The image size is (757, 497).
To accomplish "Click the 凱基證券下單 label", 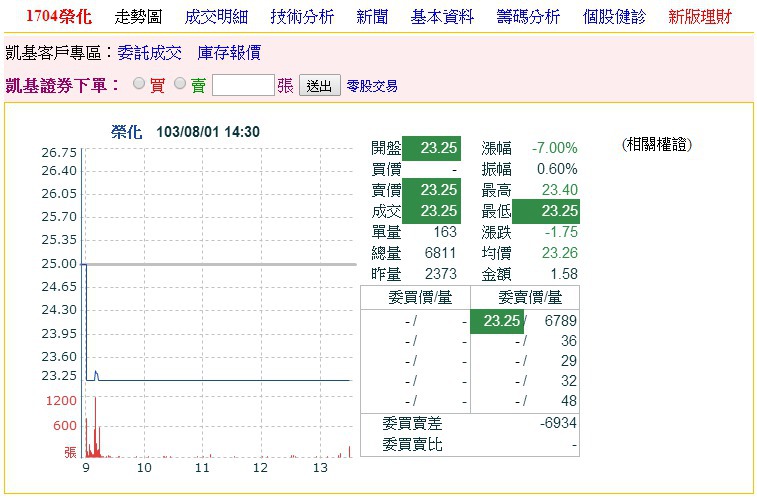I will point(62,85).
